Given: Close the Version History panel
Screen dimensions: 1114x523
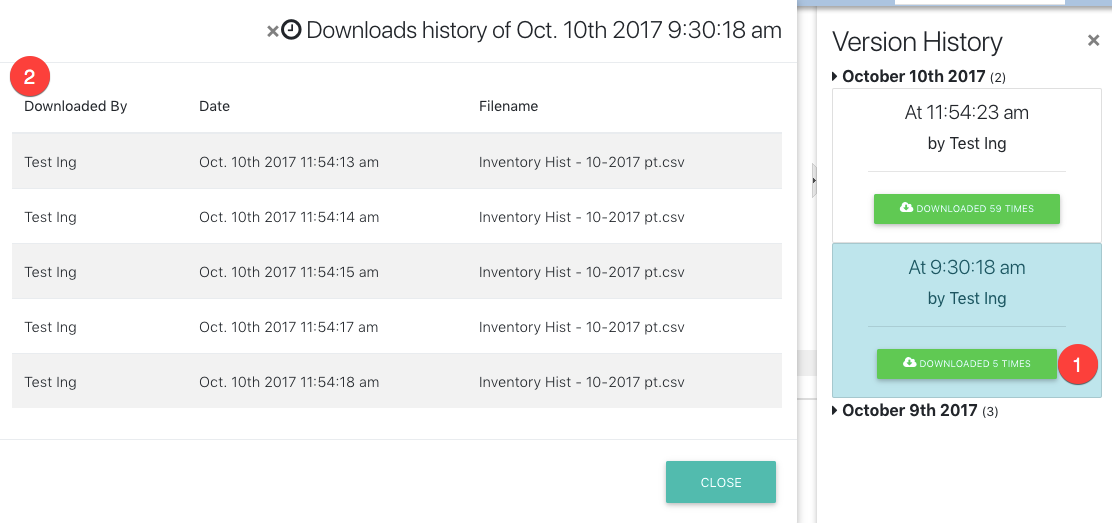Looking at the screenshot, I should point(1093,41).
